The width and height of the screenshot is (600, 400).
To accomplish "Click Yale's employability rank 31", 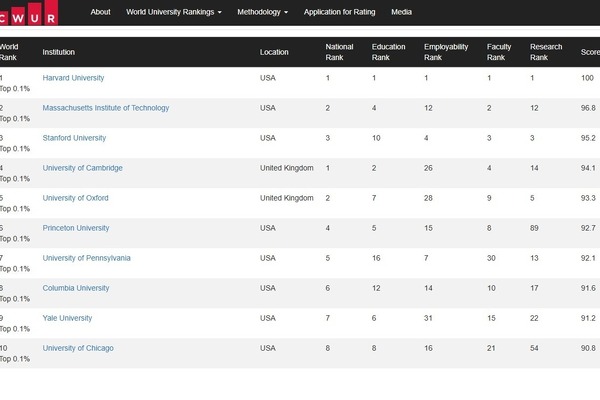I will coord(428,318).
